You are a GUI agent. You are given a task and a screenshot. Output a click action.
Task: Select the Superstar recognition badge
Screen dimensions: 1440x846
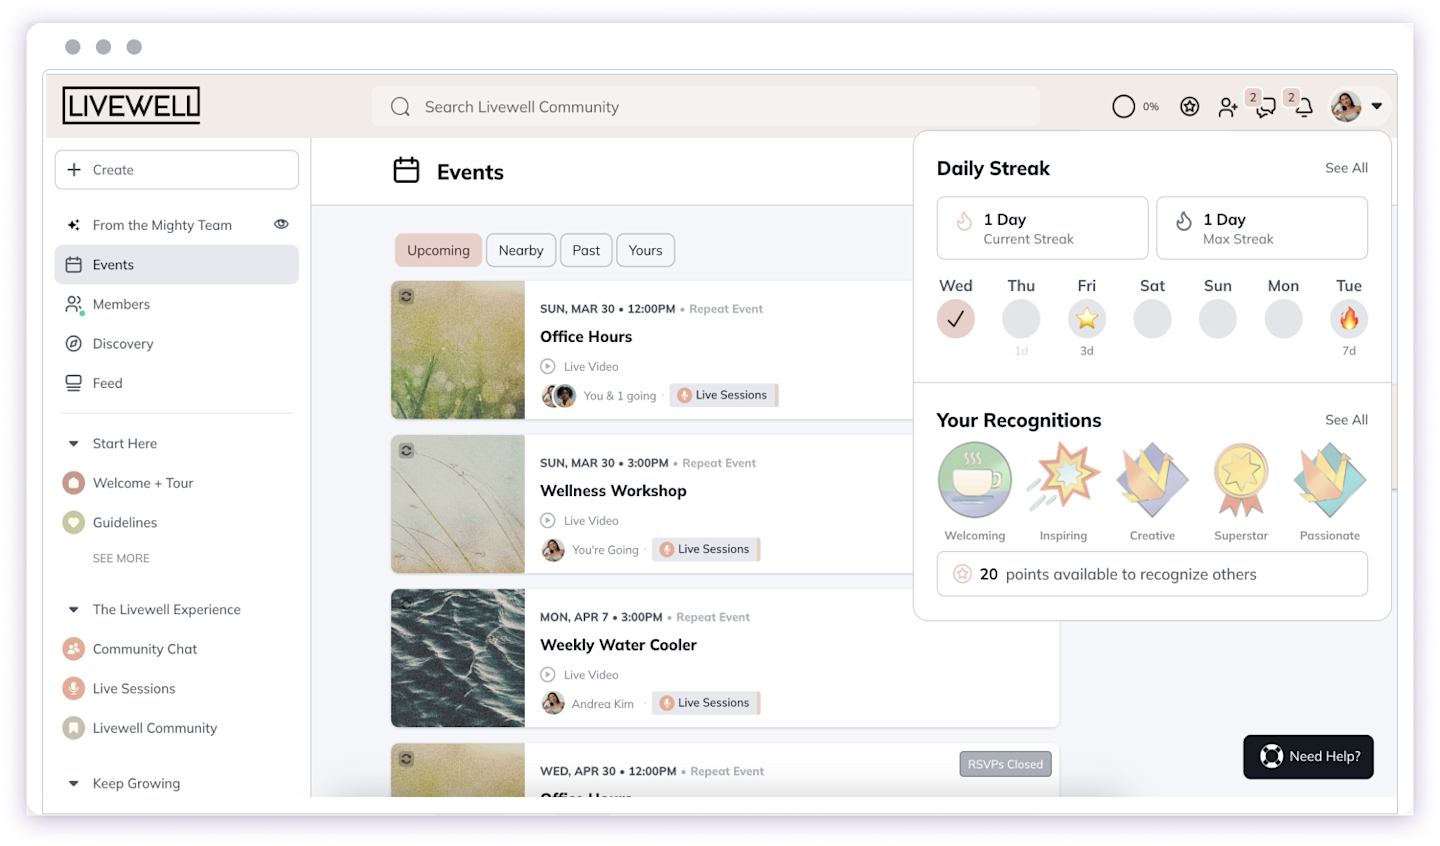(x=1241, y=480)
